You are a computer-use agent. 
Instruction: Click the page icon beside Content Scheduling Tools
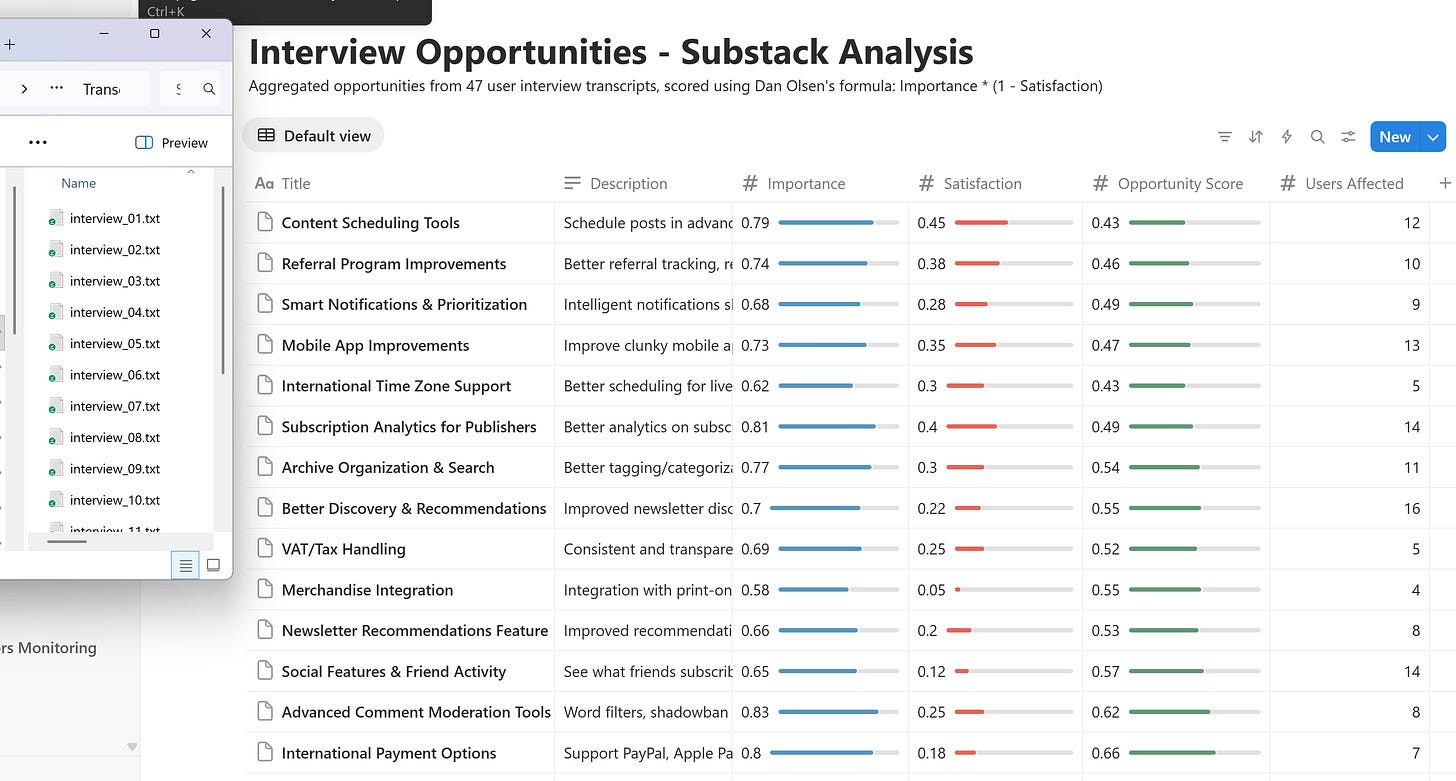(x=264, y=222)
